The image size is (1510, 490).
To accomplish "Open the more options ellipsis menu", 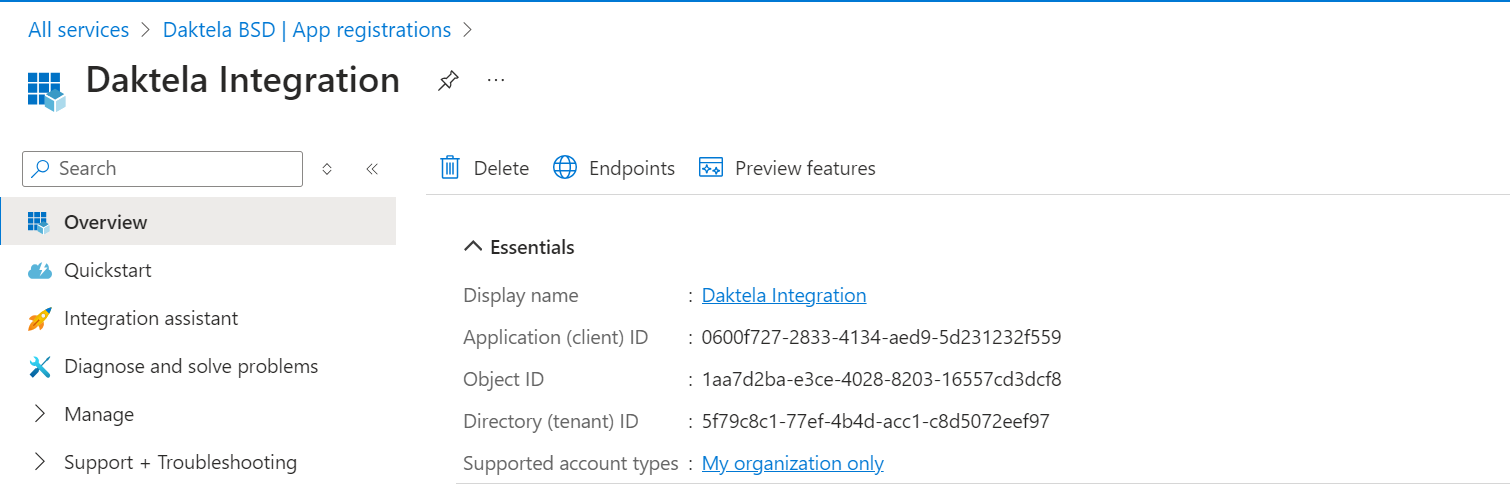I will (496, 80).
